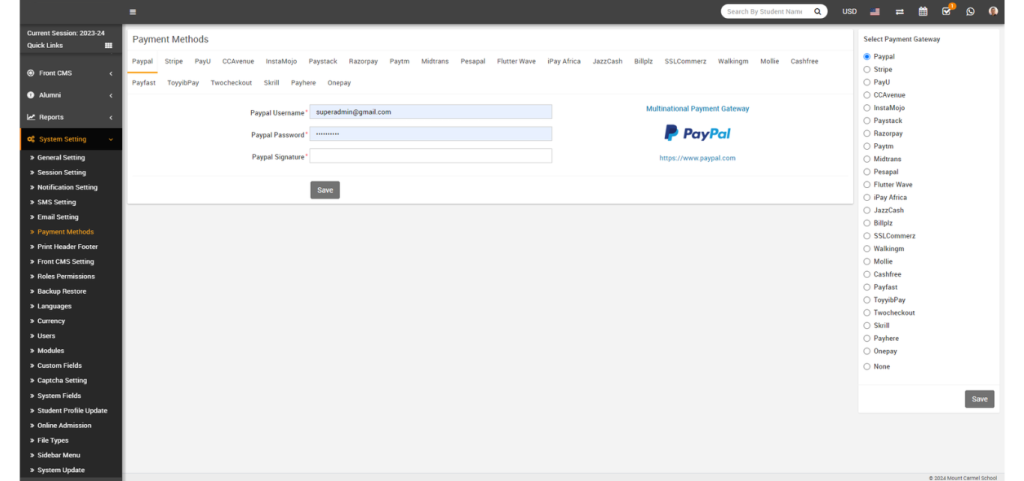The width and height of the screenshot is (1024, 481).
Task: Click the user profile avatar
Action: (993, 12)
